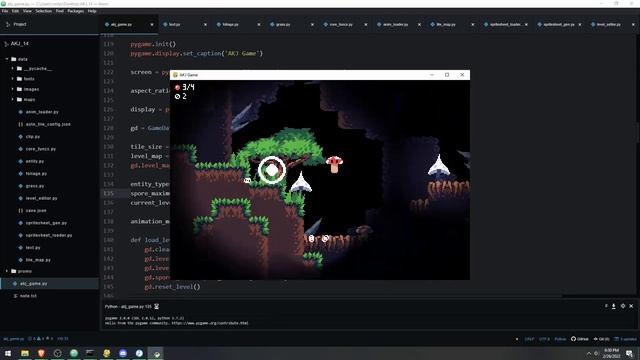Image resolution: width=640 pixels, height=360 pixels.
Task: Close the foliage.py editor tab
Action: (259, 24)
